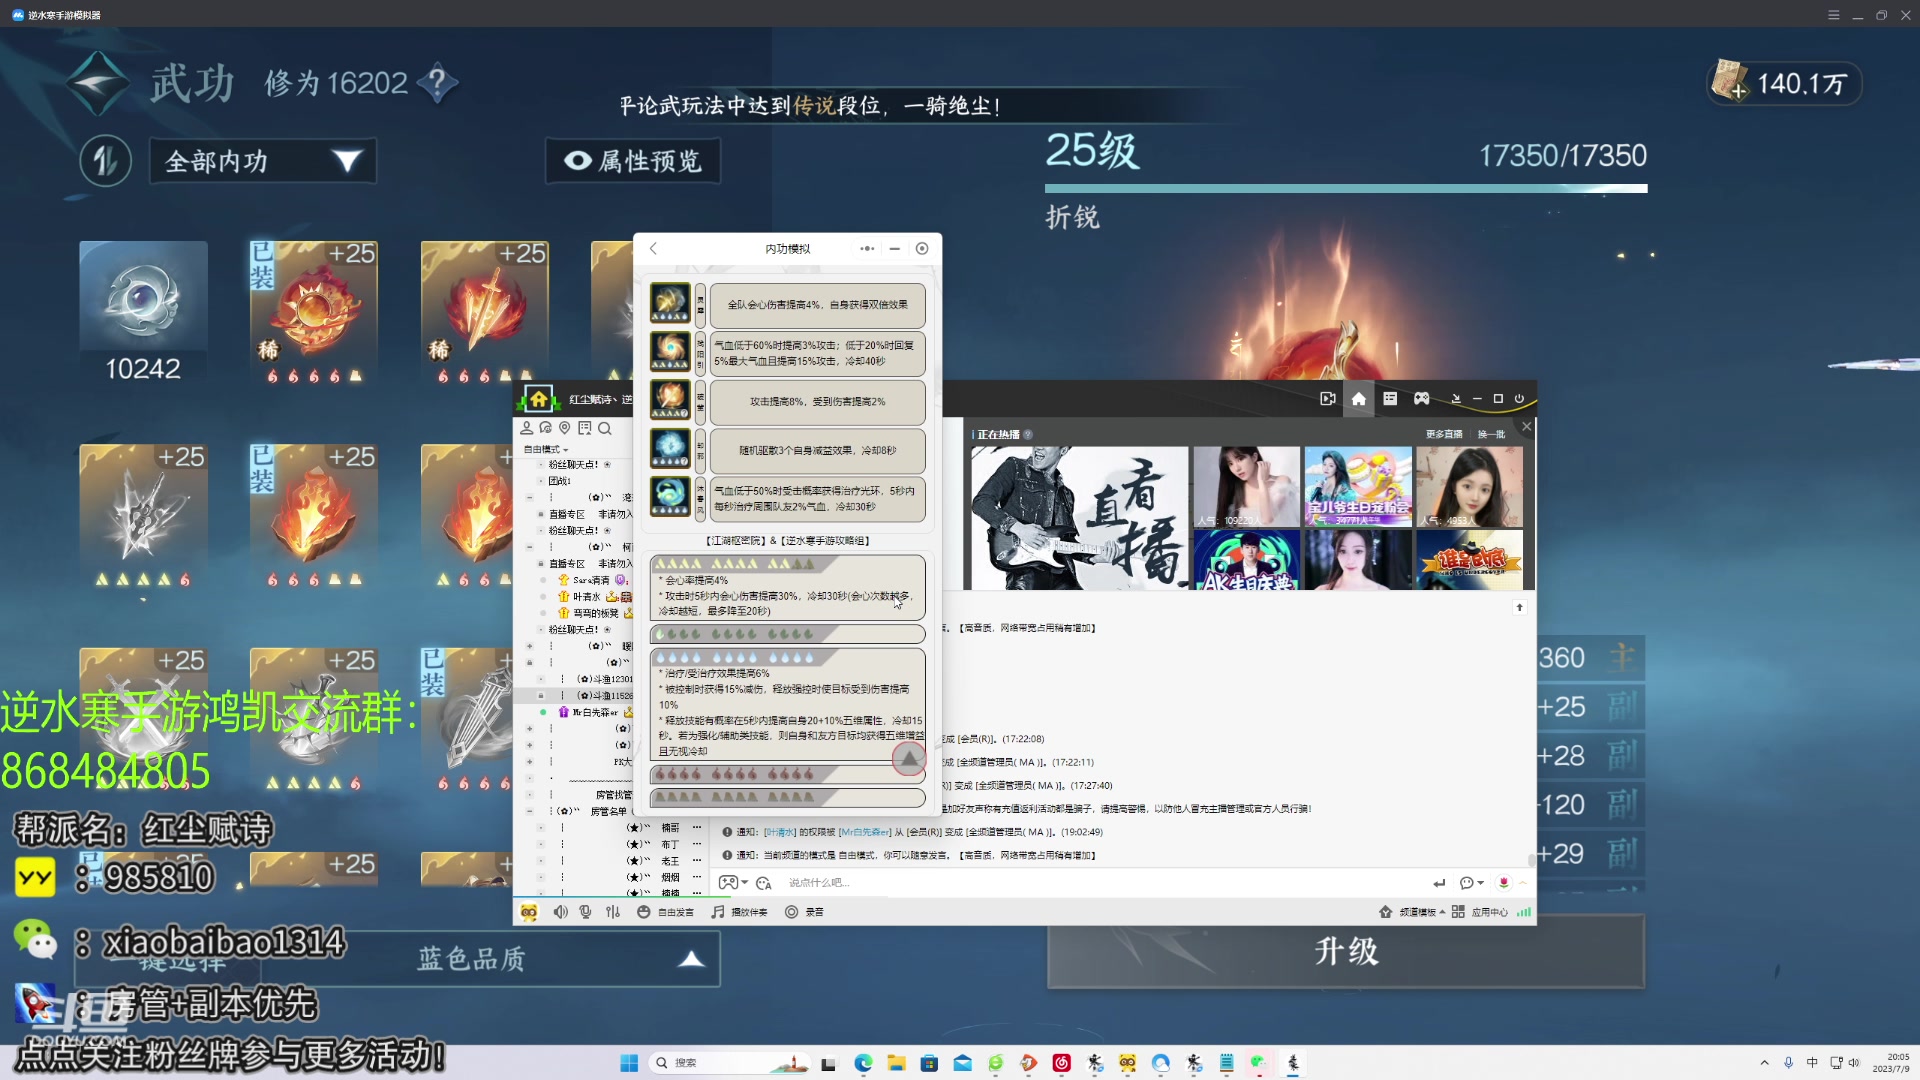Click the speaker volume icon in the YY bottom bar

[x=560, y=912]
